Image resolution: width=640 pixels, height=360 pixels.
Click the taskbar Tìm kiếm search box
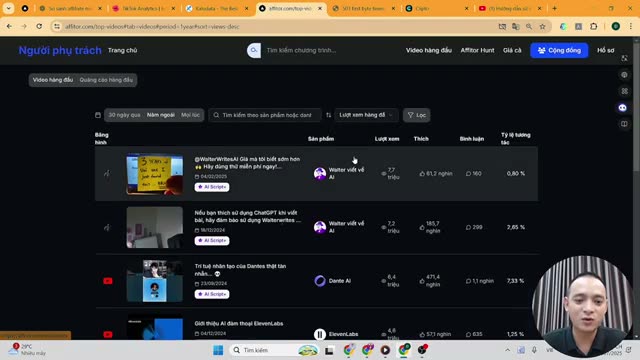coord(275,350)
